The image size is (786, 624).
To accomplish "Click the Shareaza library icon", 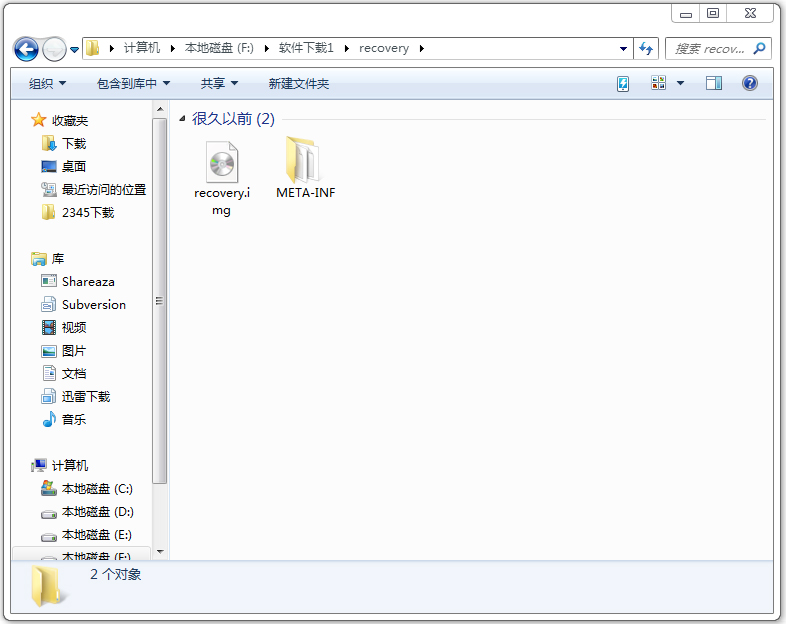I will click(49, 281).
